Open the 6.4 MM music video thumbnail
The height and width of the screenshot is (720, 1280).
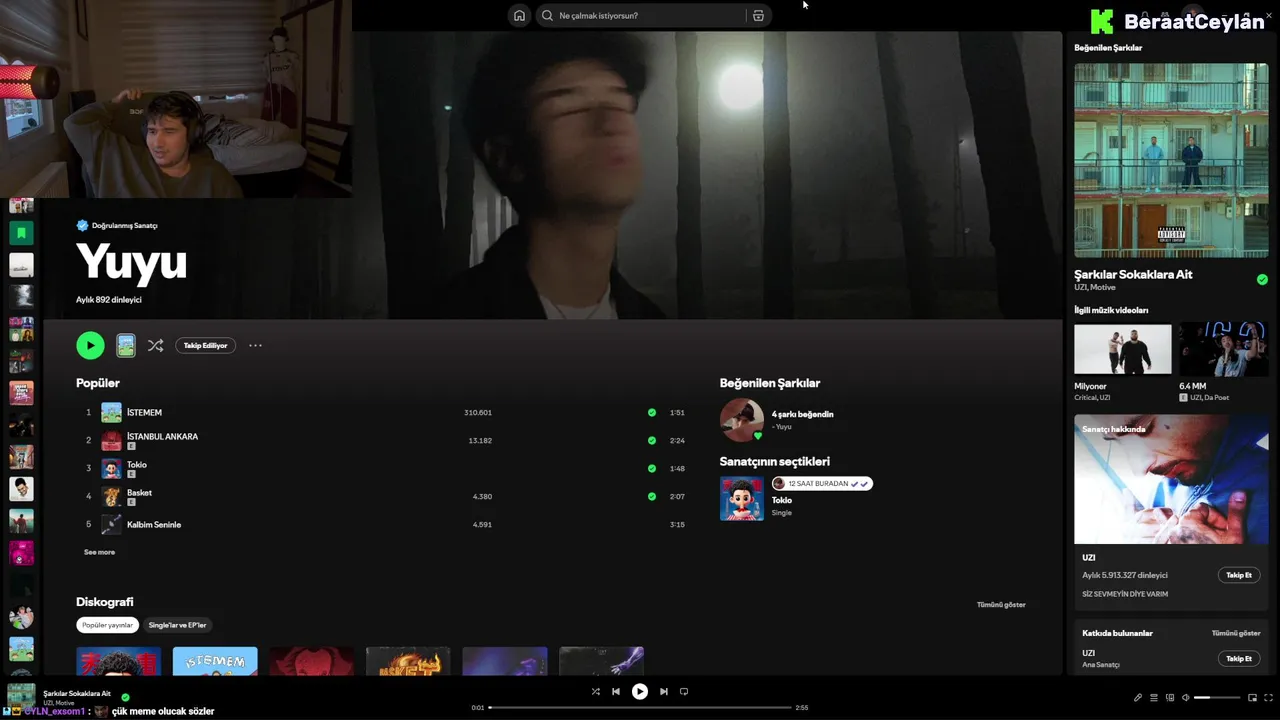(1224, 349)
